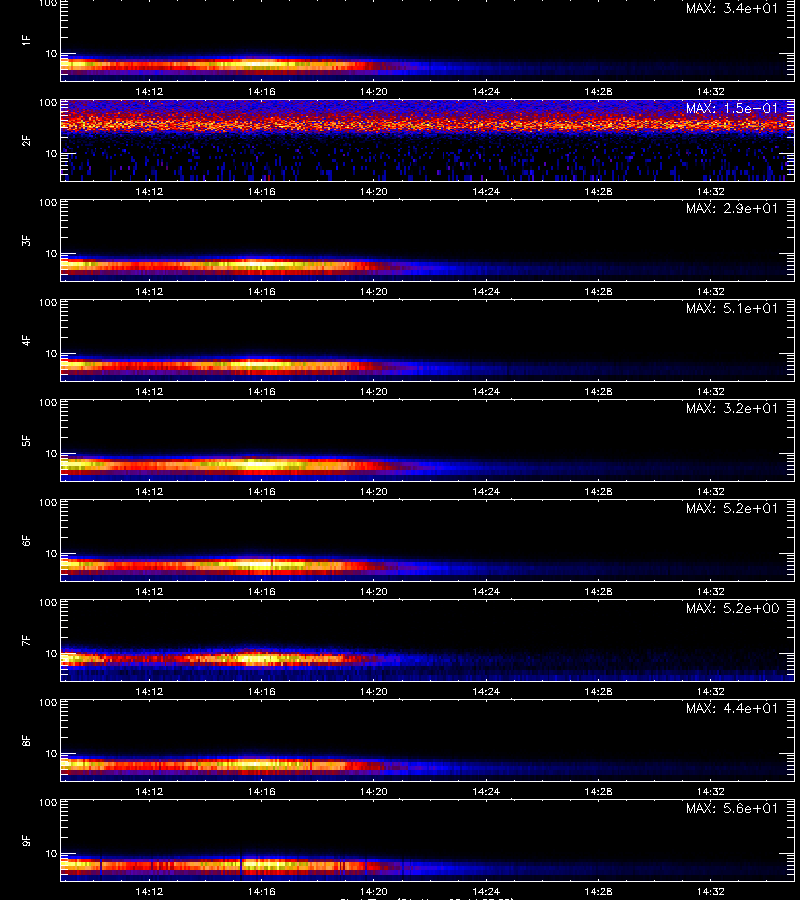Screen dimensions: 800x900
Task: Select the 3F panel axis label
Action: (x=26, y=240)
